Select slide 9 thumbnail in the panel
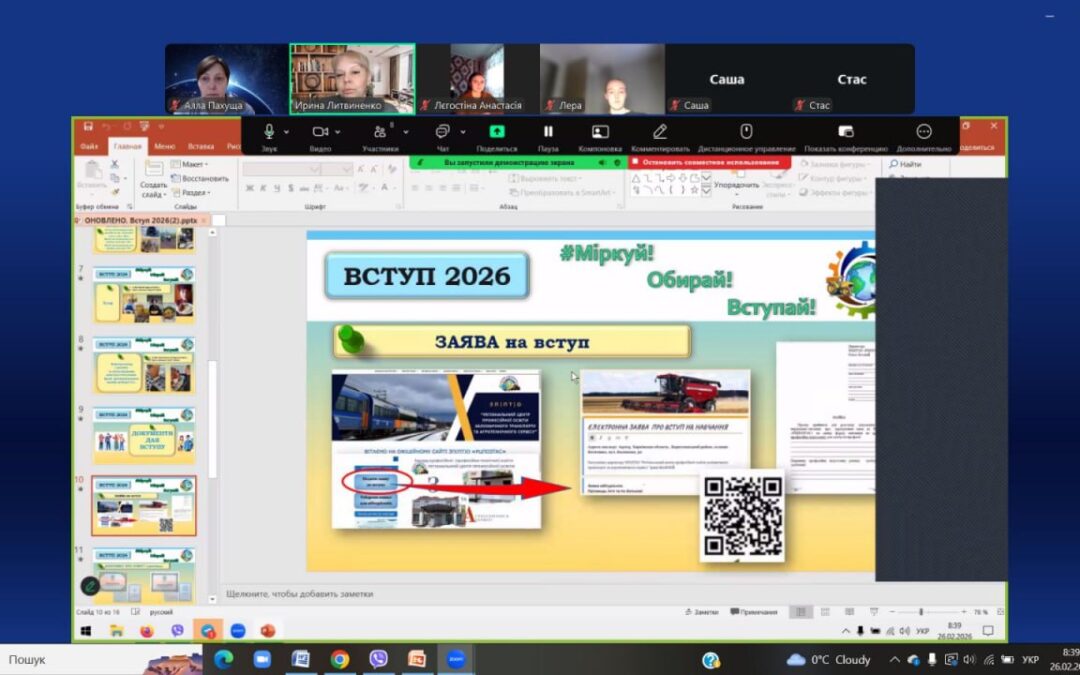Screen dimensions: 1080x675 pyautogui.click(x=144, y=435)
